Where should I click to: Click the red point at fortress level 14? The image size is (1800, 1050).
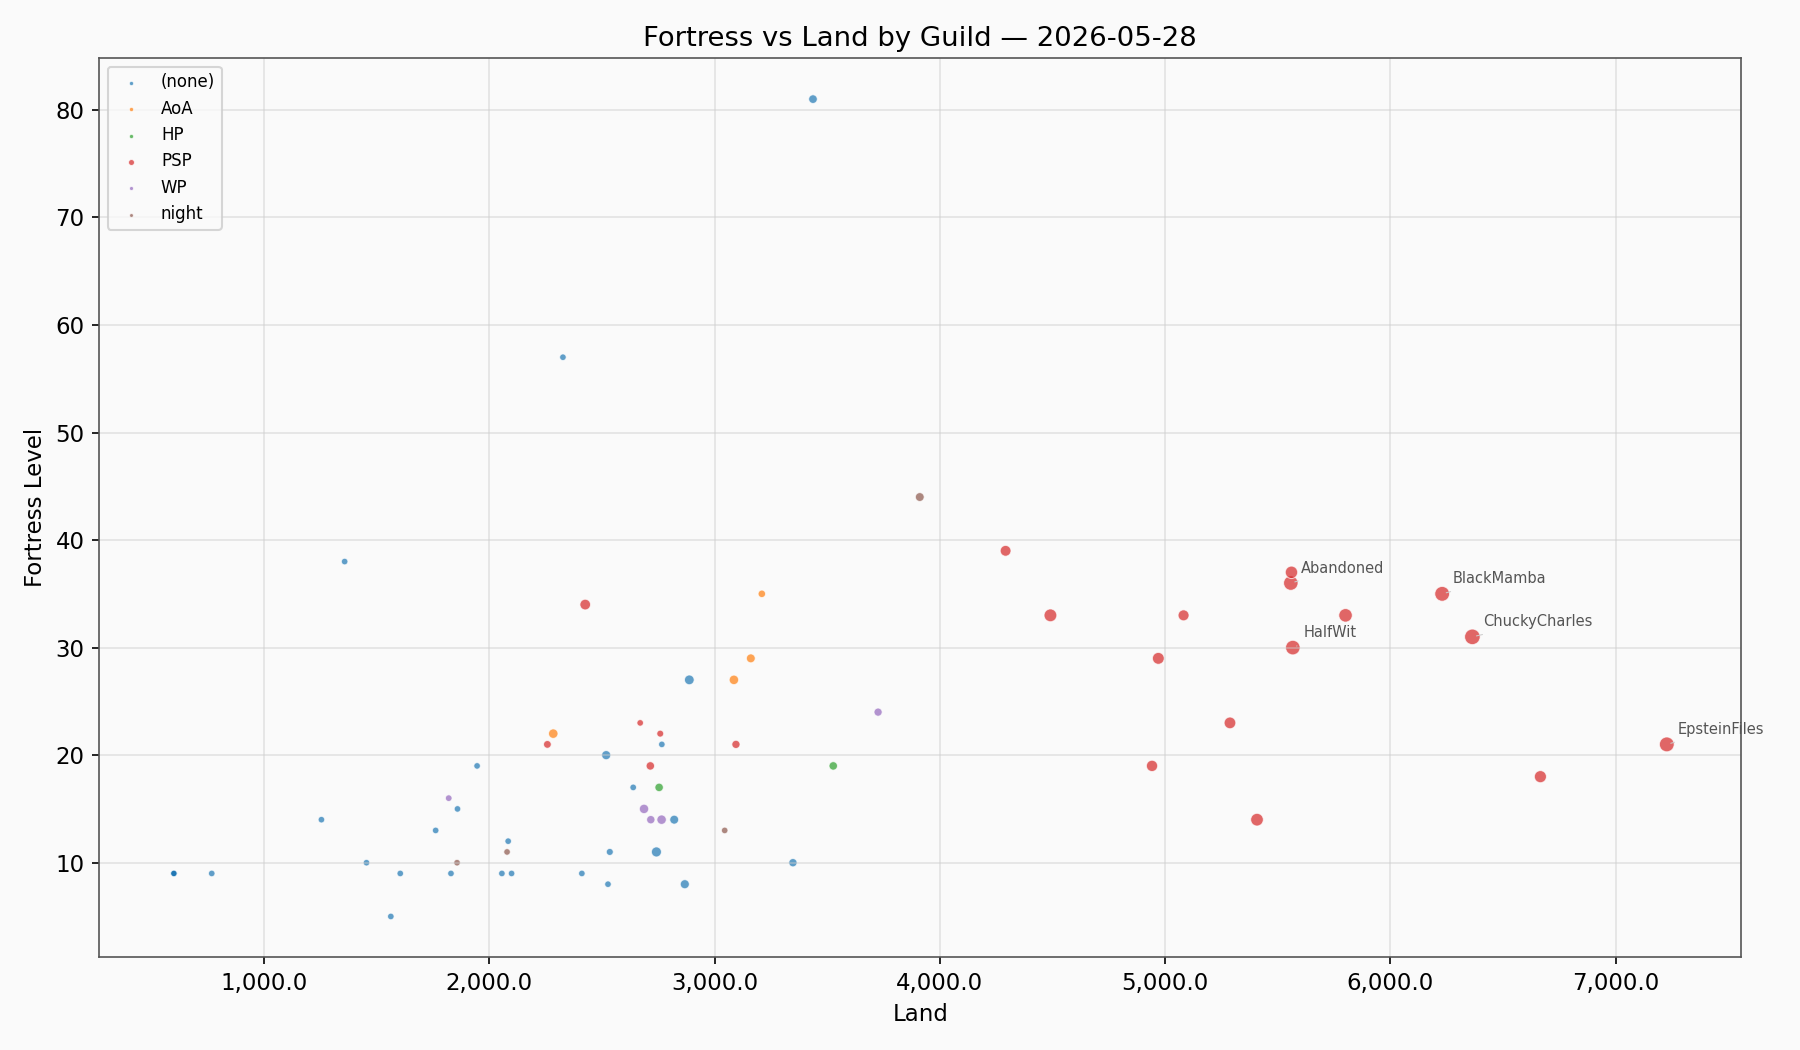(1257, 820)
